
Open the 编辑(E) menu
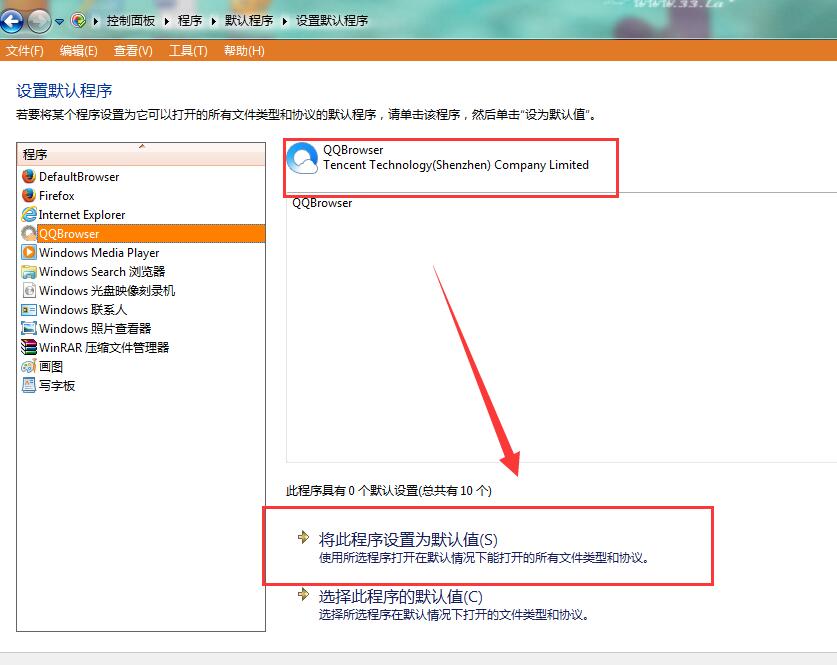point(78,51)
